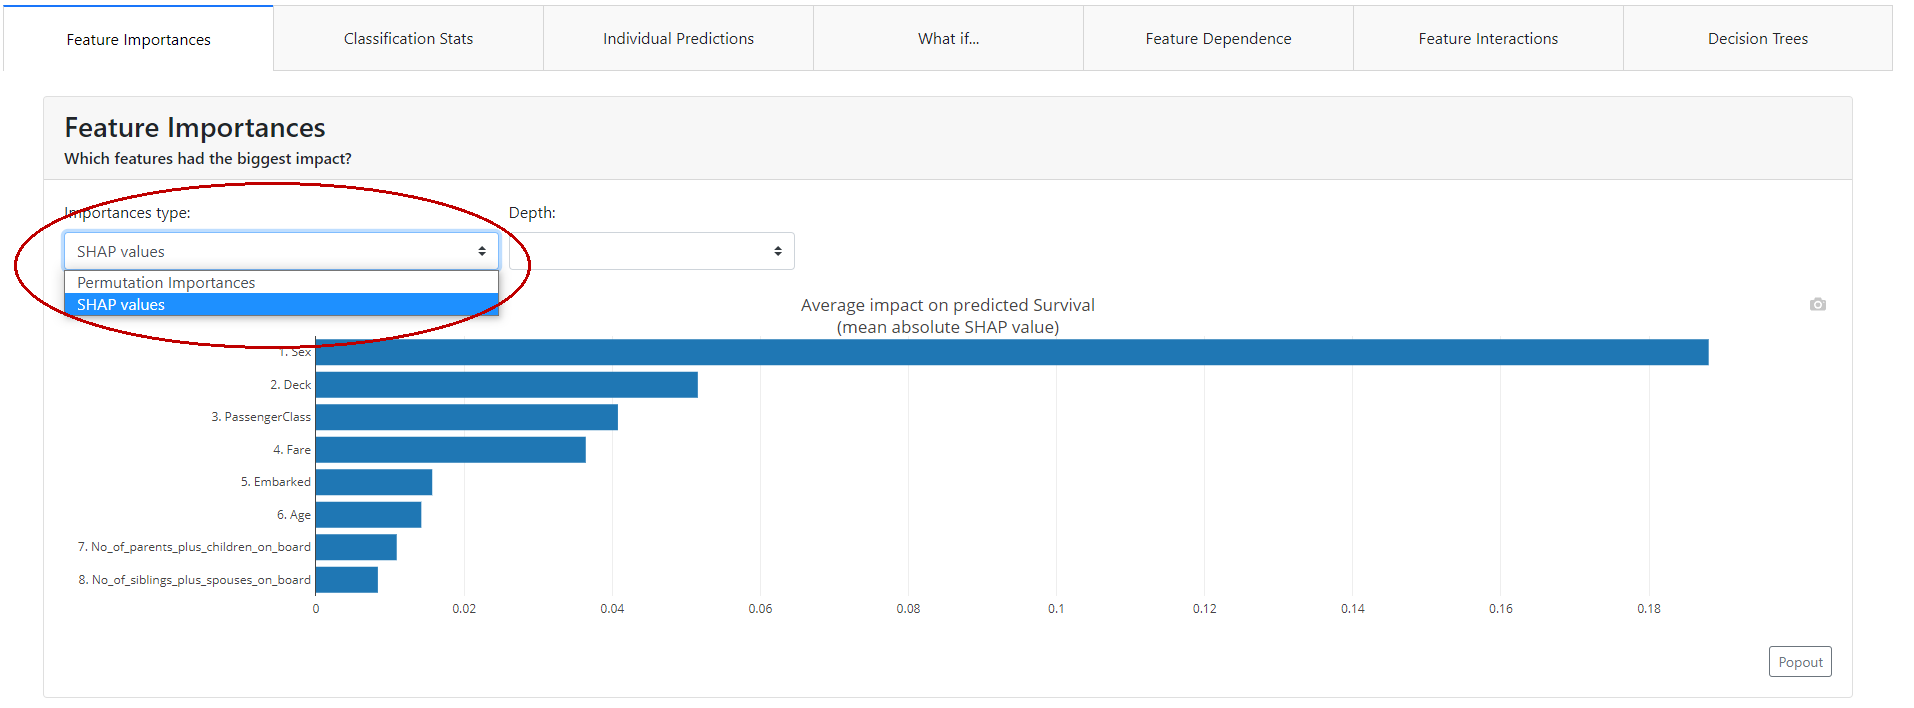Open the Importances type dropdown
The image size is (1914, 708).
click(281, 251)
